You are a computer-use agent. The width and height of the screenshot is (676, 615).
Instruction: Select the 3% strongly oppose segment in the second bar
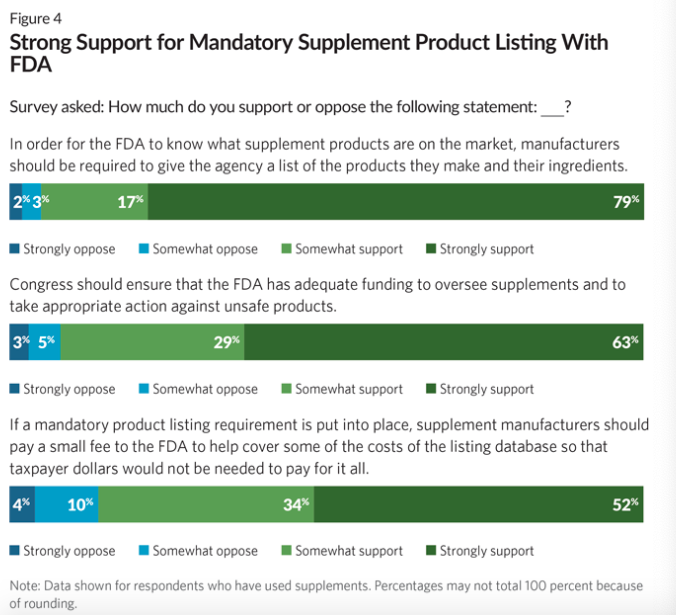point(19,342)
